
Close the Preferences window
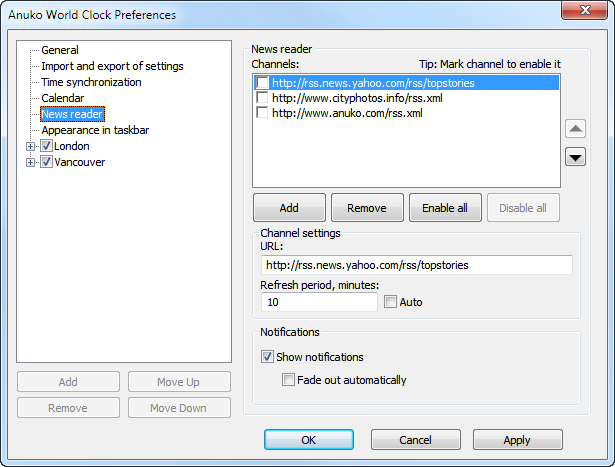click(x=589, y=13)
